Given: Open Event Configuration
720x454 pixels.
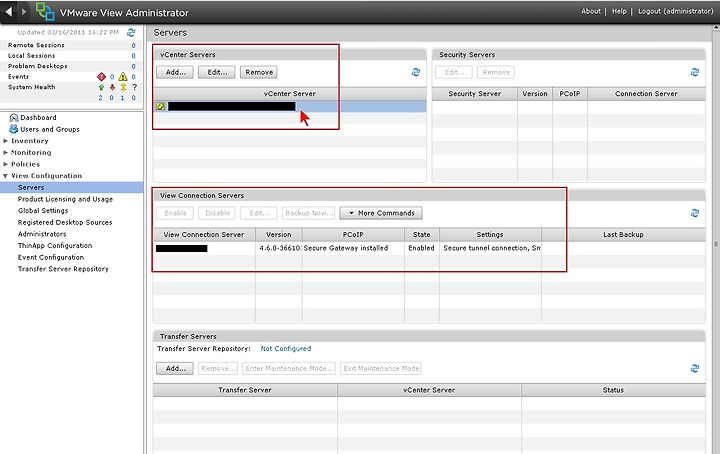Looking at the screenshot, I should click(51, 258).
